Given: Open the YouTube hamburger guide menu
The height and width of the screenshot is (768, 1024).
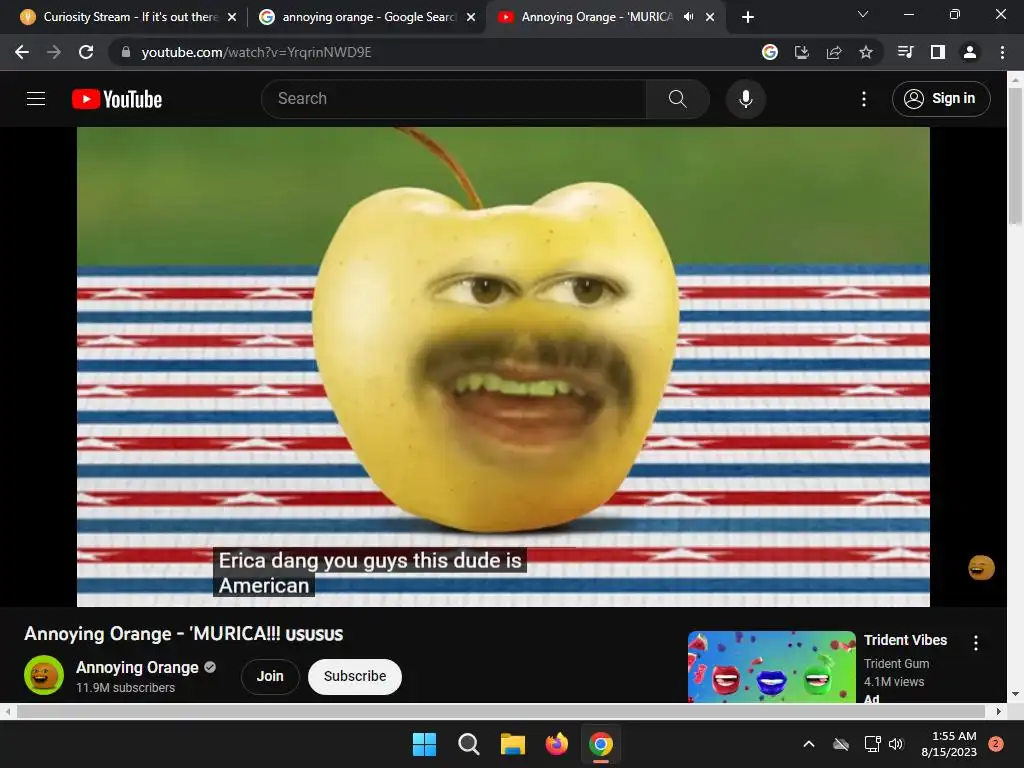Looking at the screenshot, I should [x=36, y=99].
